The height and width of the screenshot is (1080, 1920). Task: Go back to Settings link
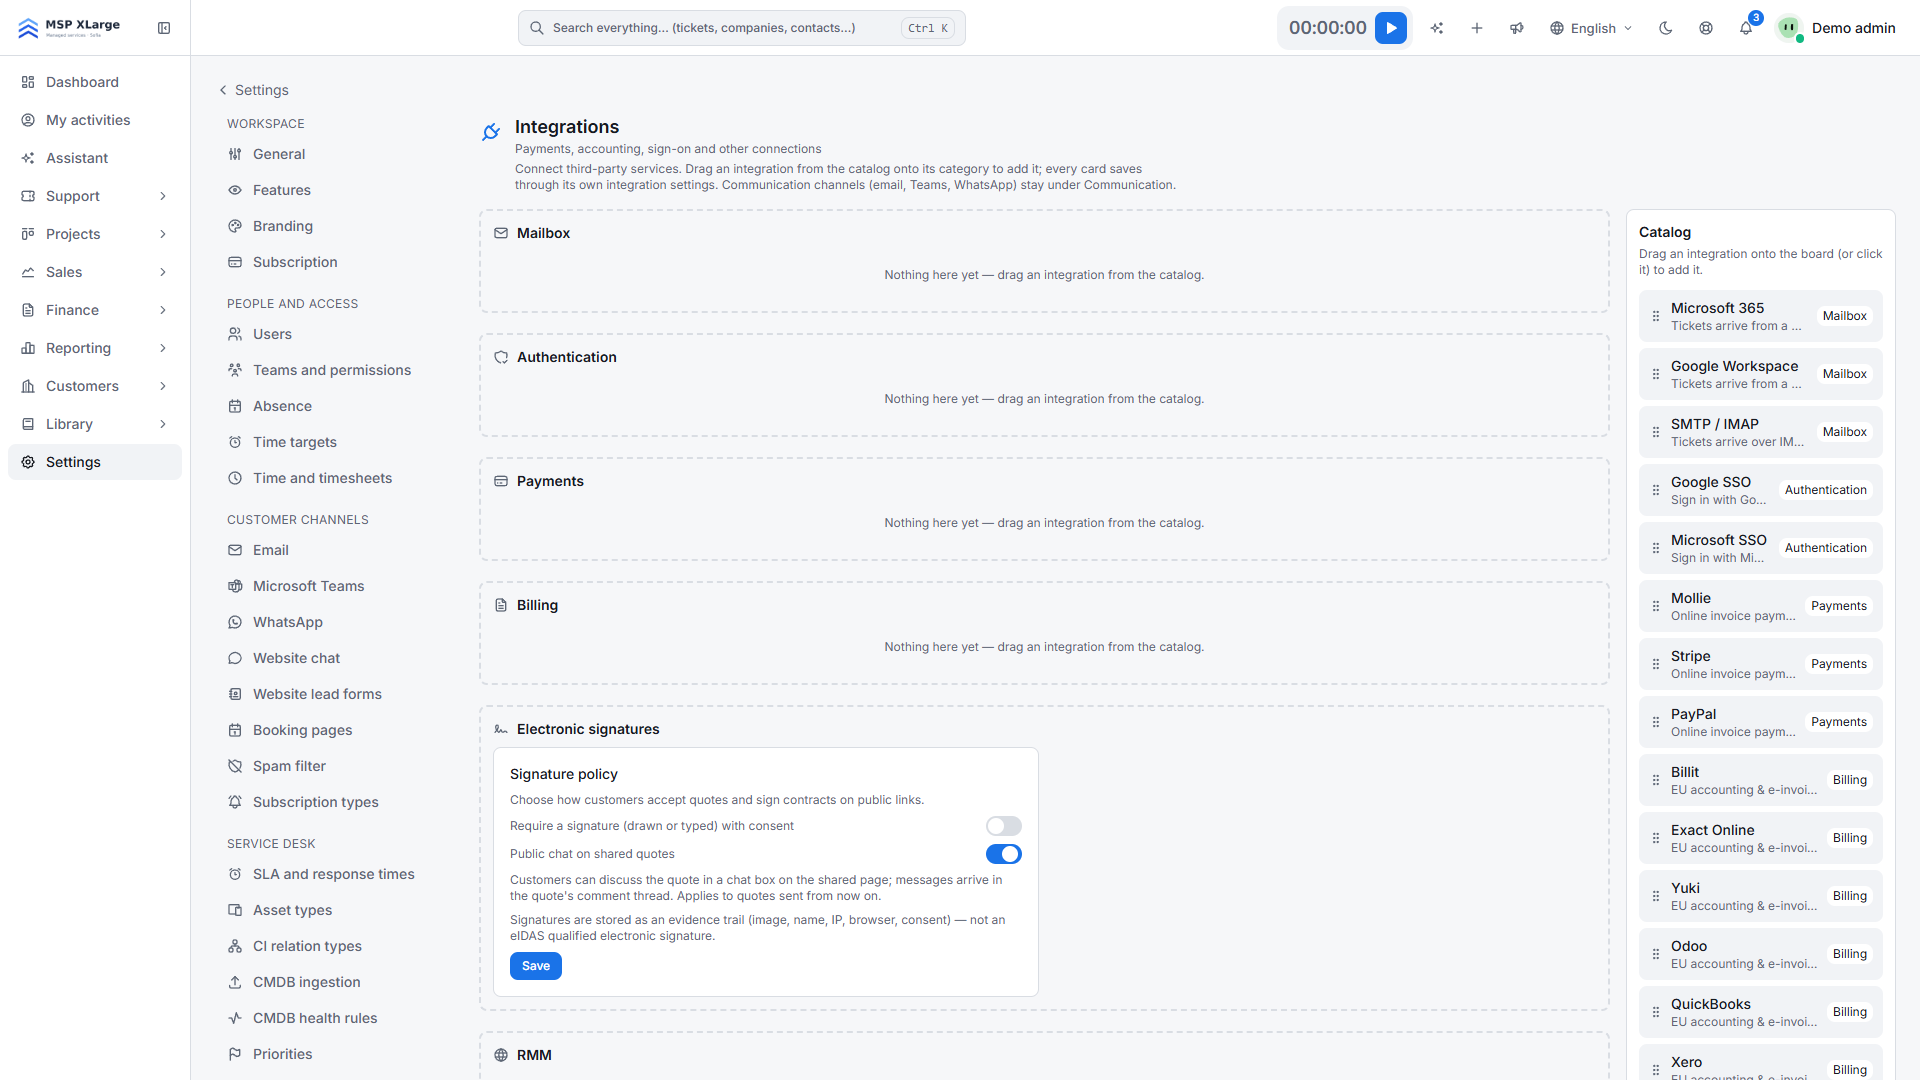click(x=254, y=90)
